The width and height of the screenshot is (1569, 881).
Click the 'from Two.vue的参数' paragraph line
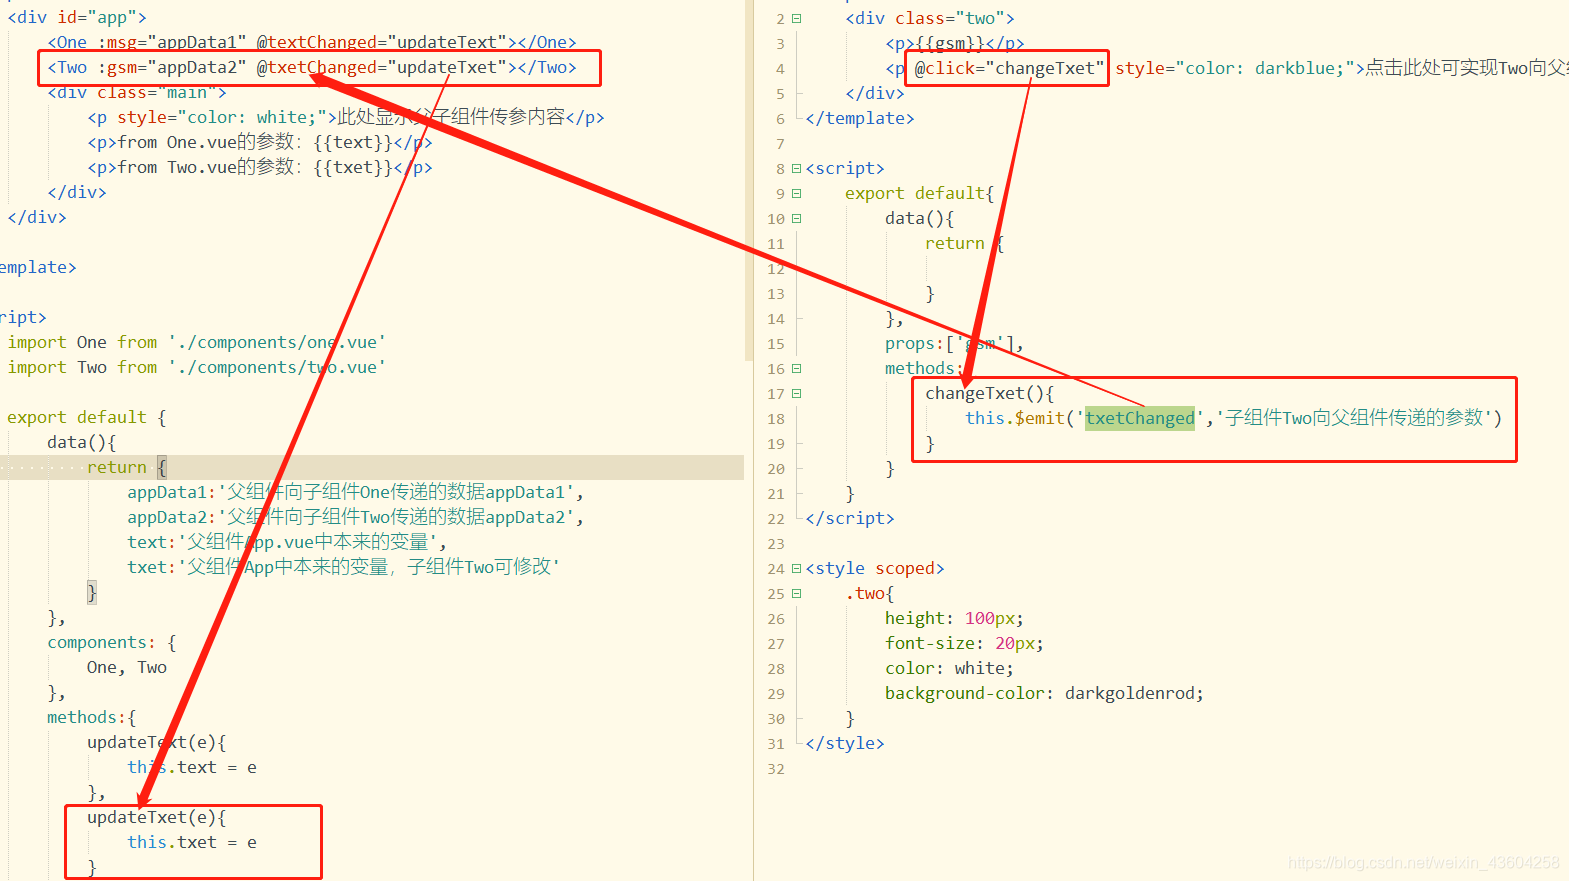point(259,167)
